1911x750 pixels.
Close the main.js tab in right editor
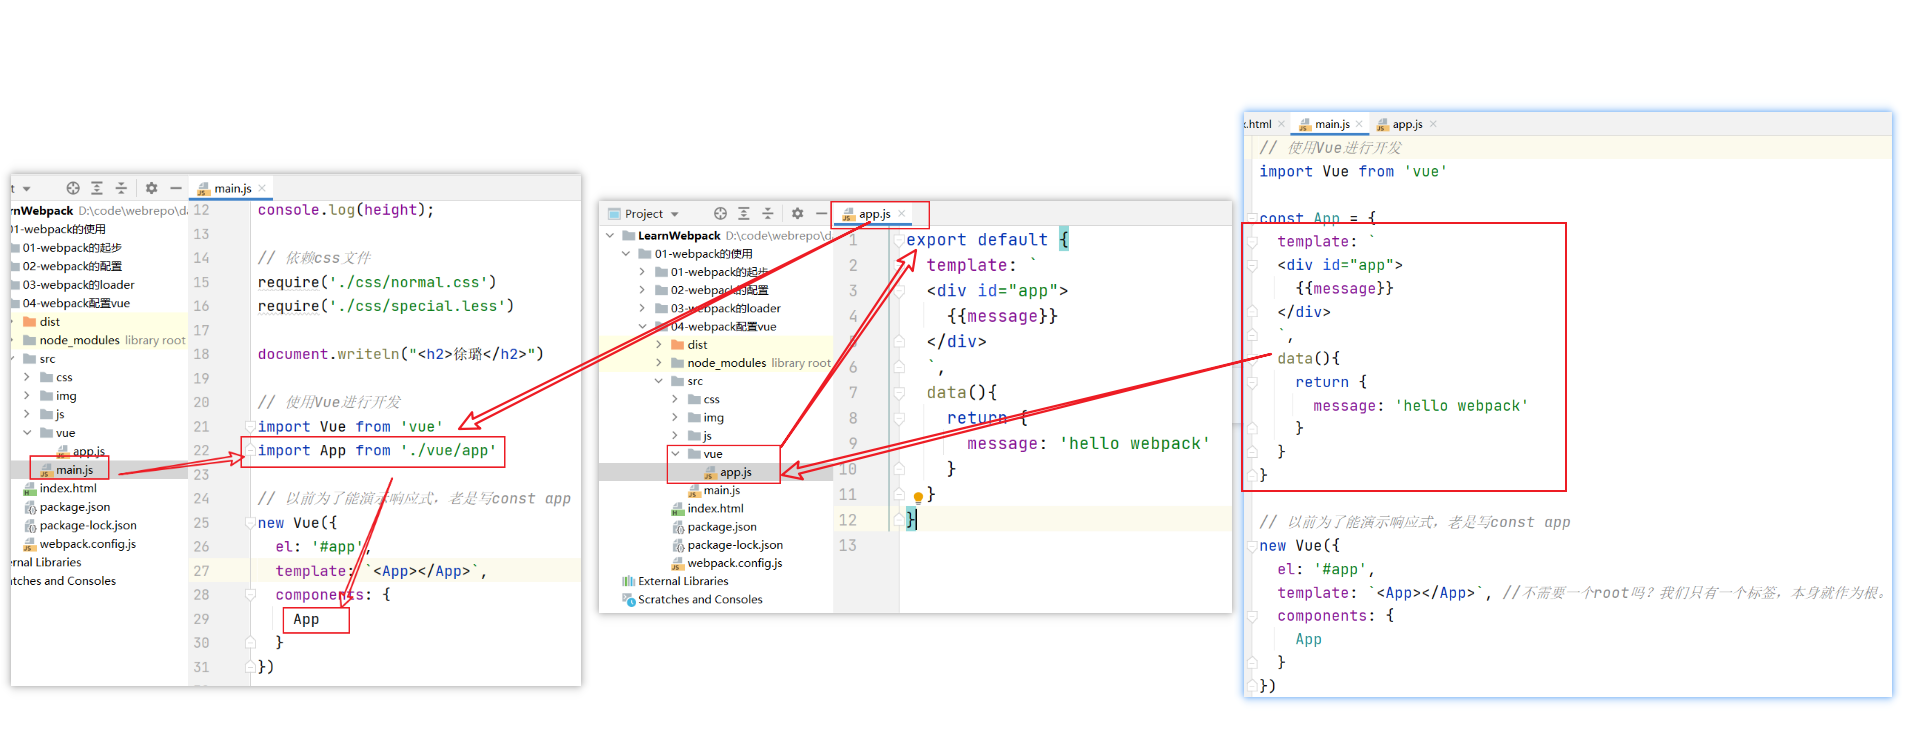point(1359,124)
